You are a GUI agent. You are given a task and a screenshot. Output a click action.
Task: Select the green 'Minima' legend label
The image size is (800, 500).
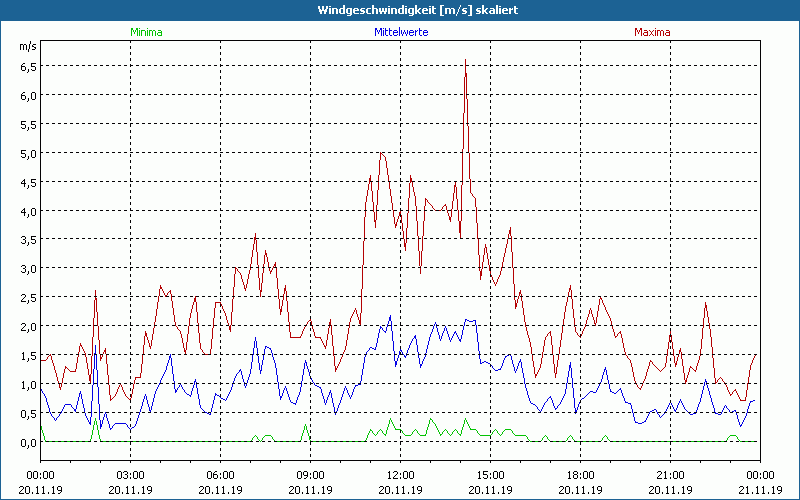click(146, 32)
